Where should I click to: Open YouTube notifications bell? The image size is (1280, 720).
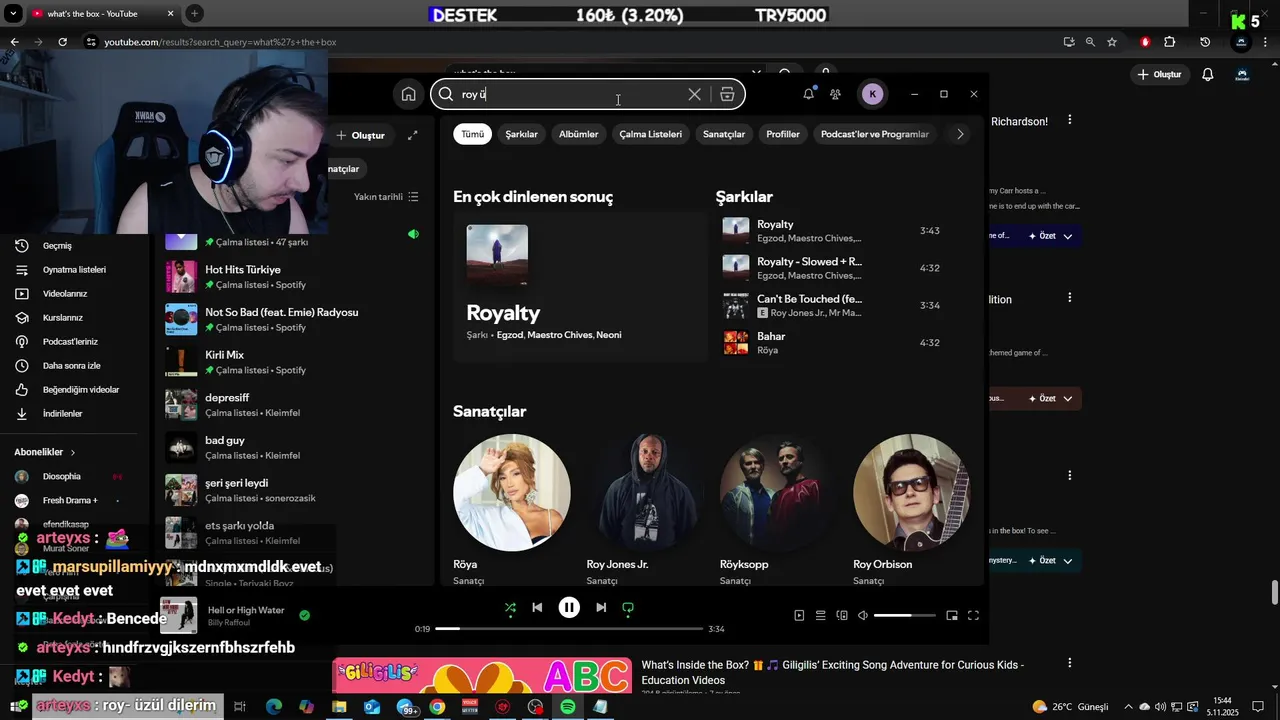coord(1208,74)
